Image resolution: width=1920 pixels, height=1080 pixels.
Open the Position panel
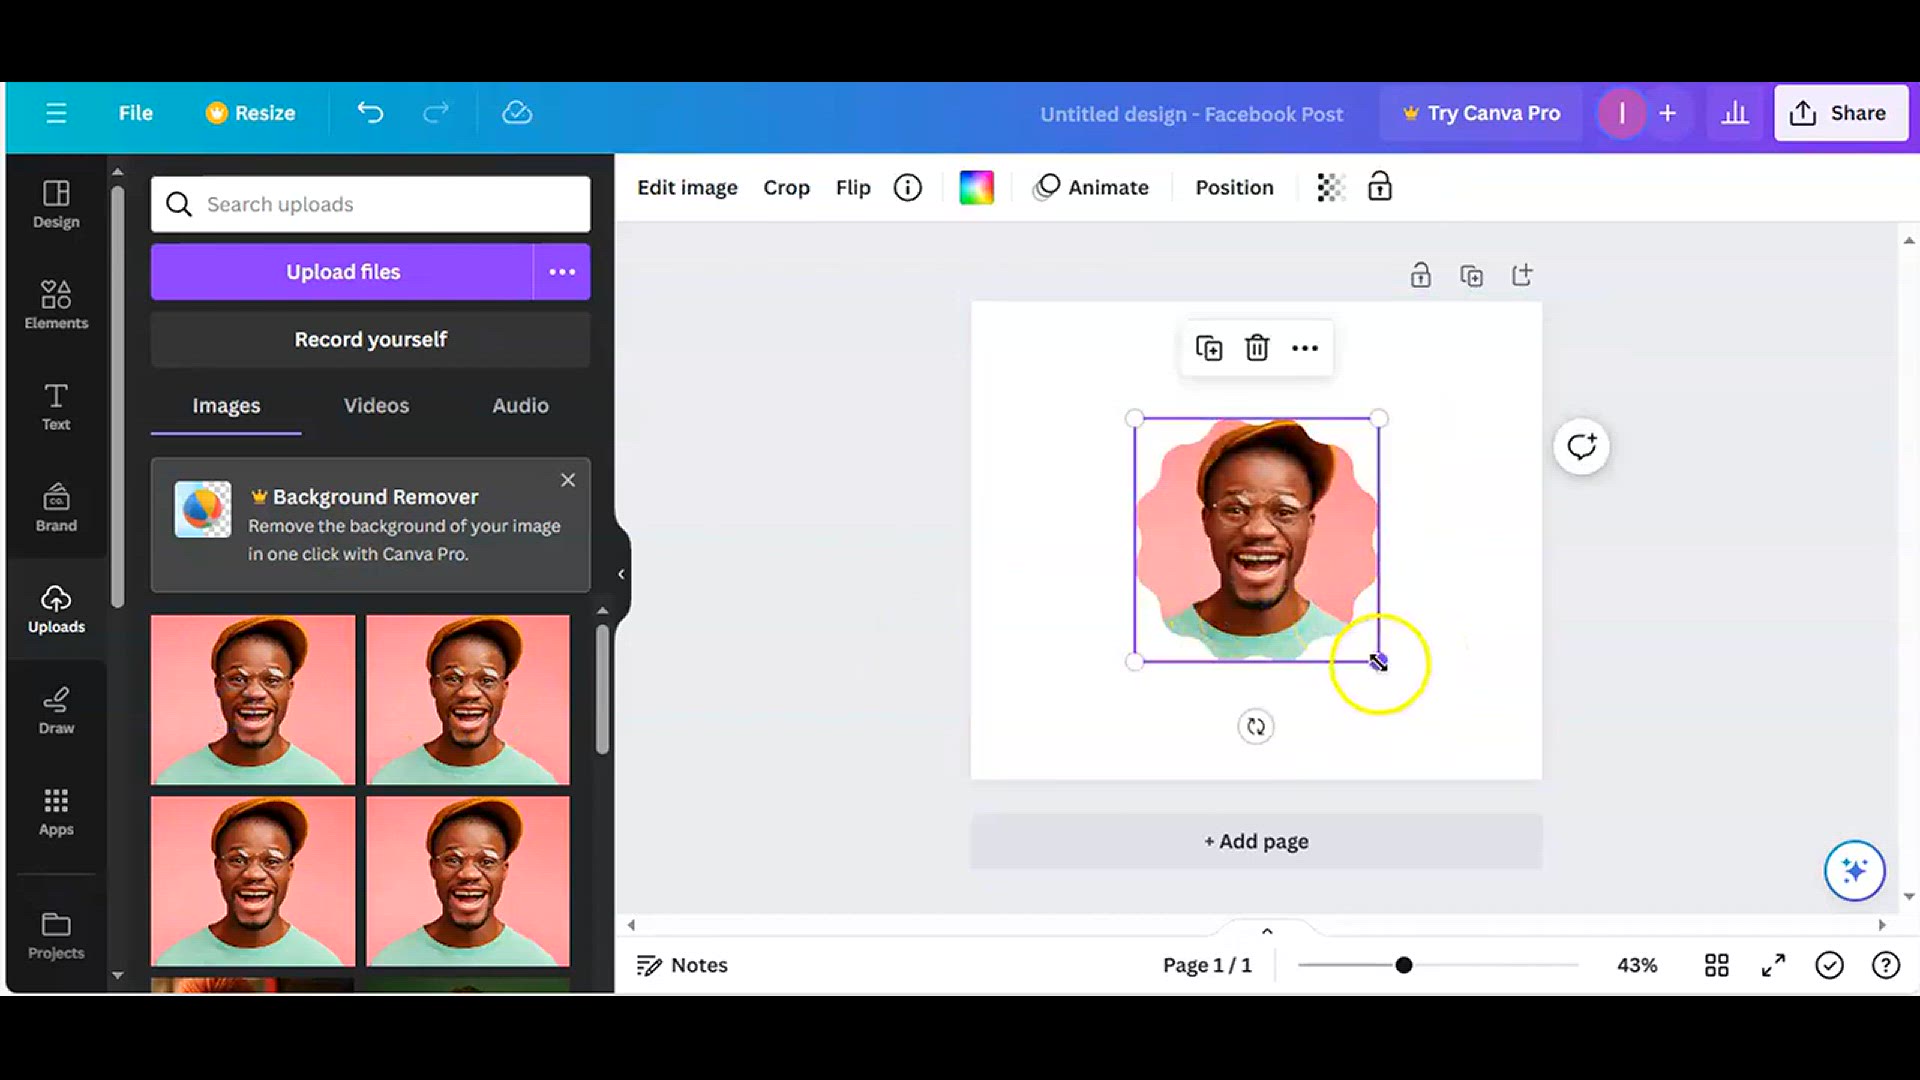[1234, 188]
